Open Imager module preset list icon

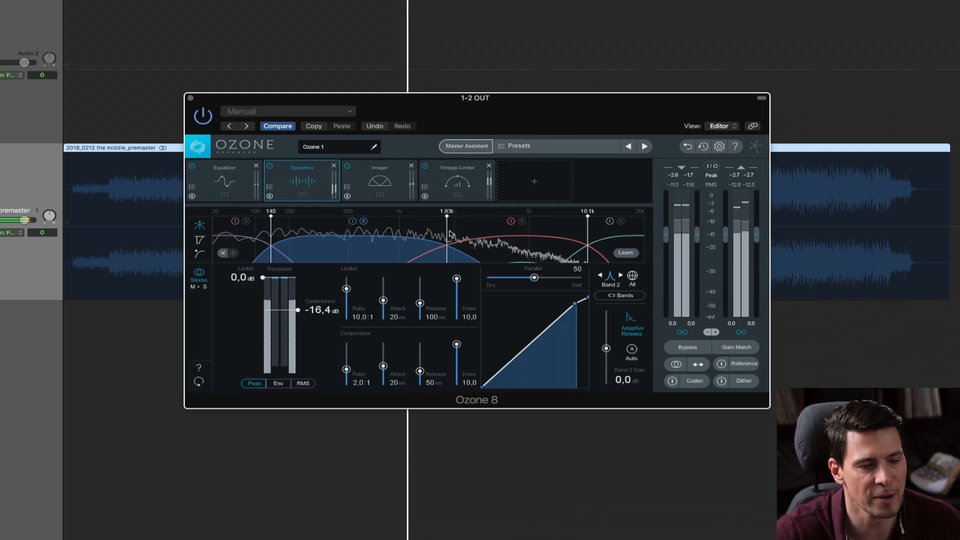[x=347, y=187]
